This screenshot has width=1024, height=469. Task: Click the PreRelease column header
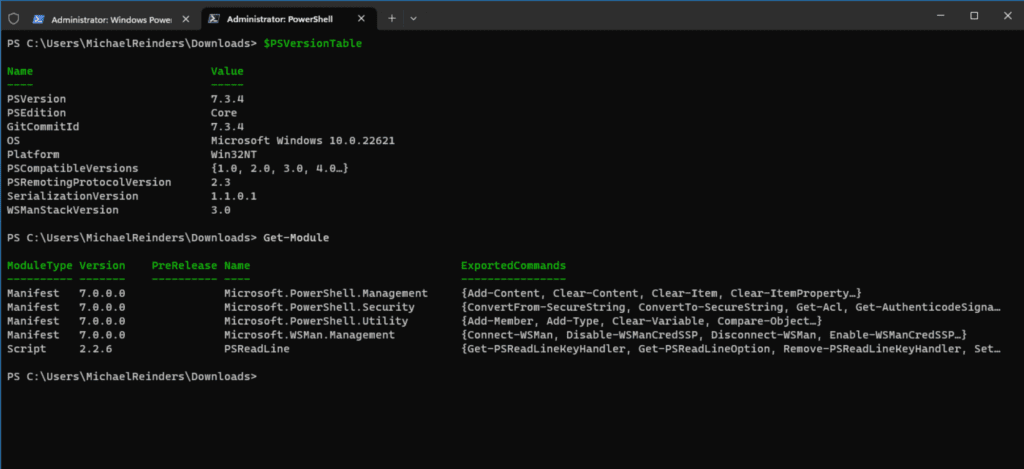(x=184, y=266)
